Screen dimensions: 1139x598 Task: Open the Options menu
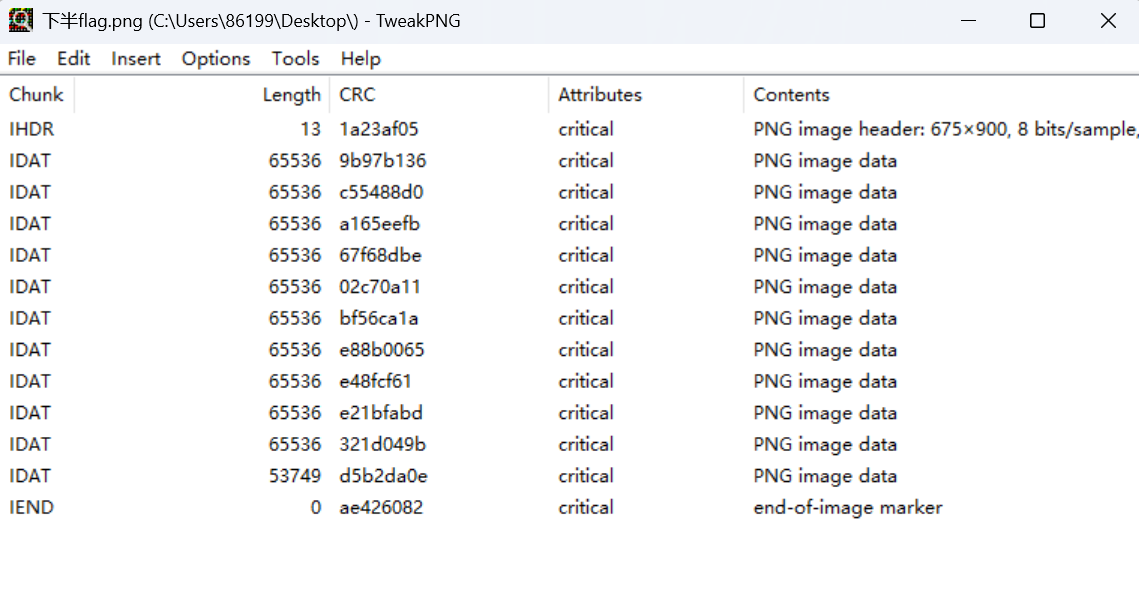click(216, 59)
